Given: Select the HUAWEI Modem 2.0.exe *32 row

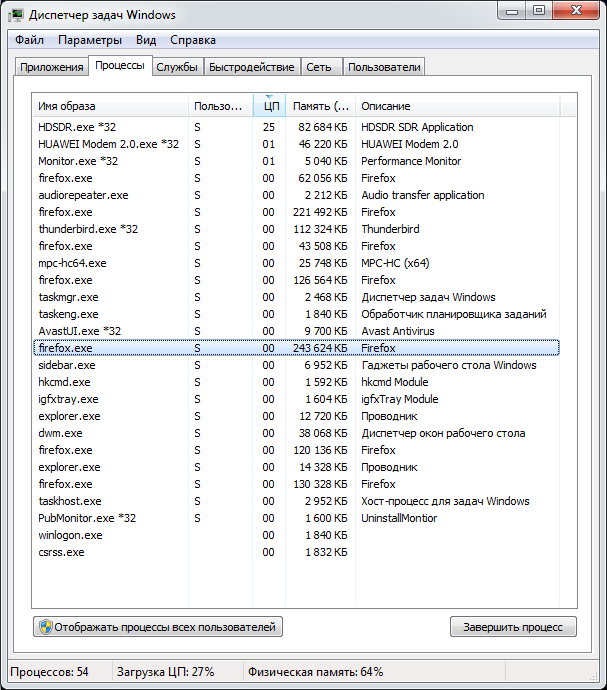Looking at the screenshot, I should pos(296,144).
